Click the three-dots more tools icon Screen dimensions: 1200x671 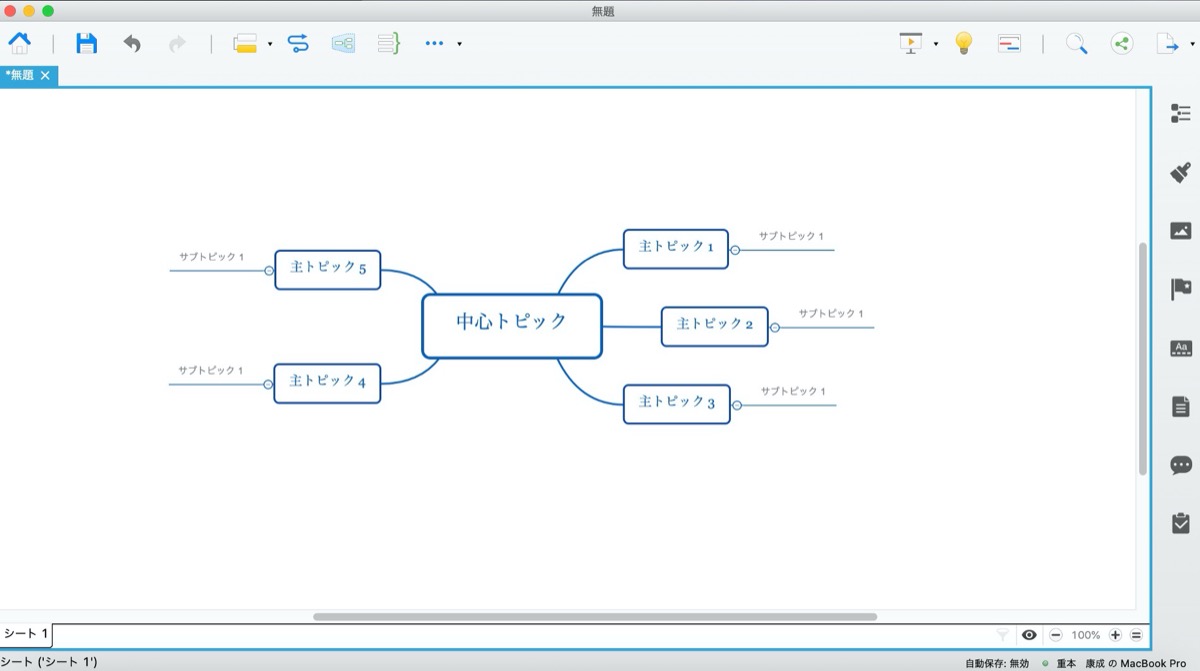[x=434, y=43]
